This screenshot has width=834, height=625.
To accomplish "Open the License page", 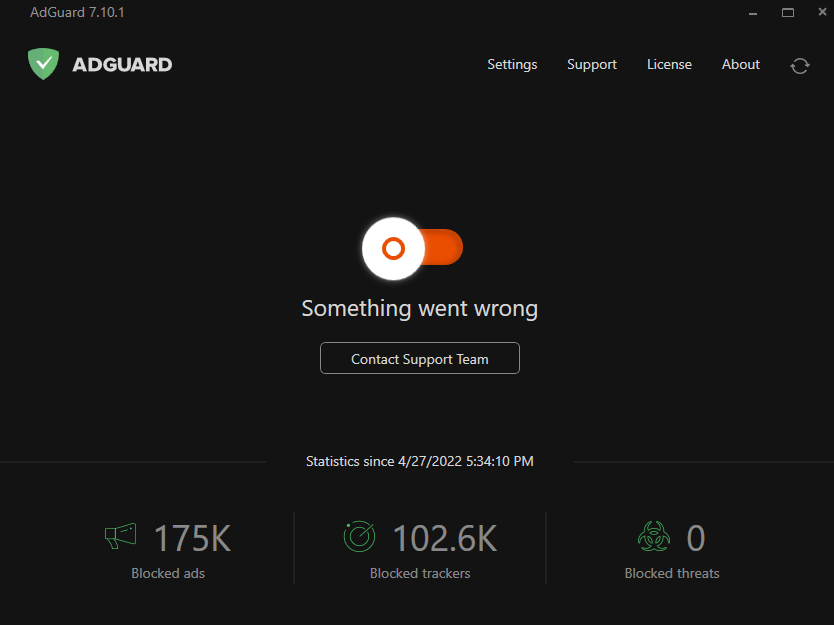I will pyautogui.click(x=669, y=64).
